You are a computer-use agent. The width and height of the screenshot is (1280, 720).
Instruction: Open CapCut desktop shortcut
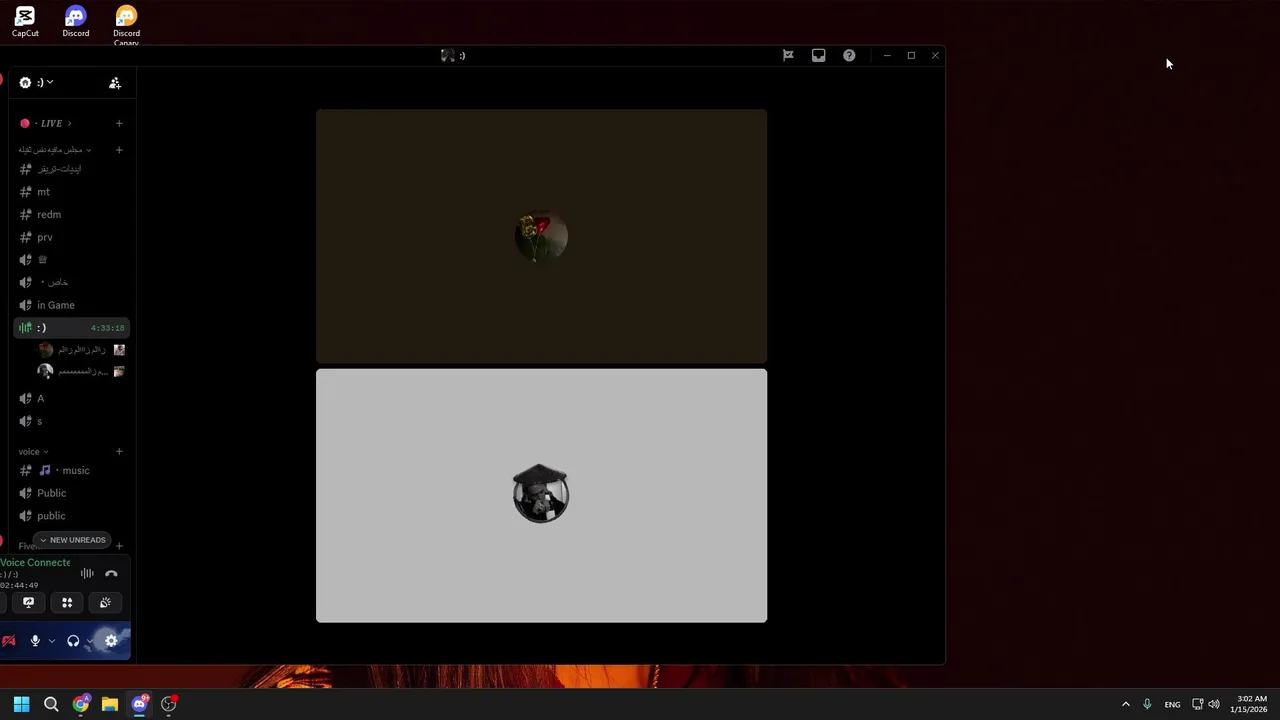25,22
